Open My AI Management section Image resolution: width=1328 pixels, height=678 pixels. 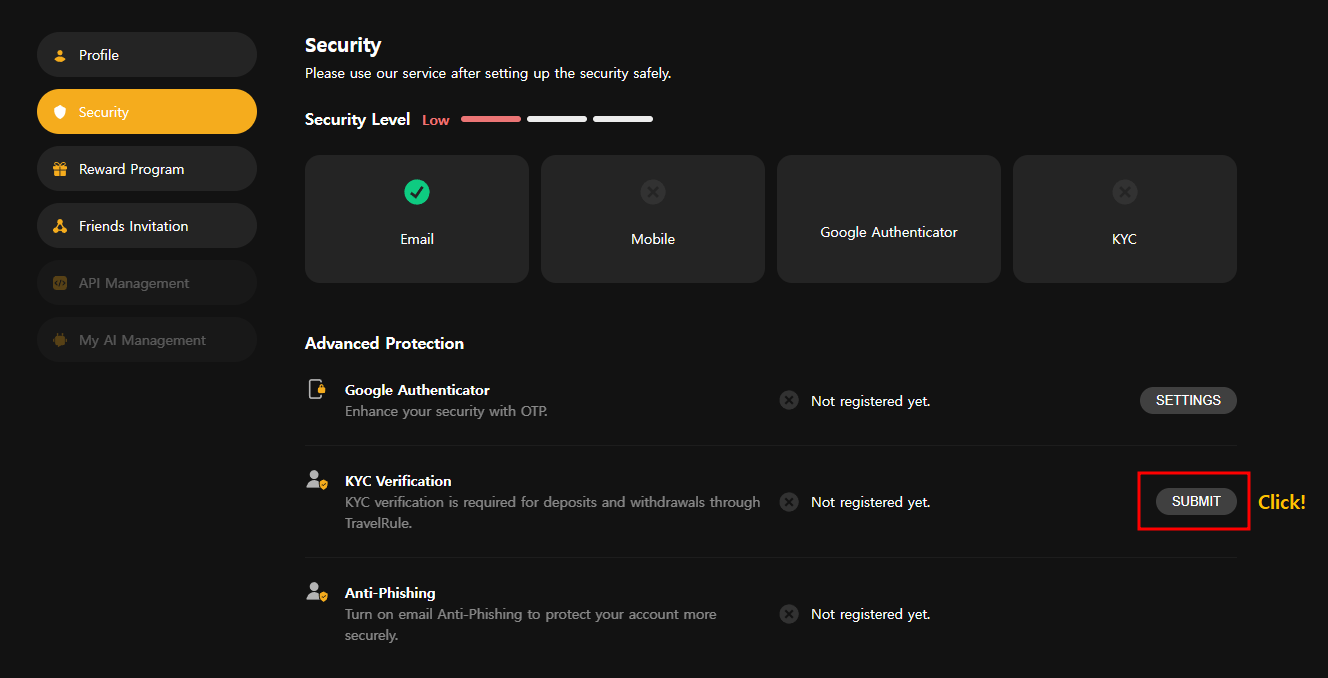coord(147,340)
